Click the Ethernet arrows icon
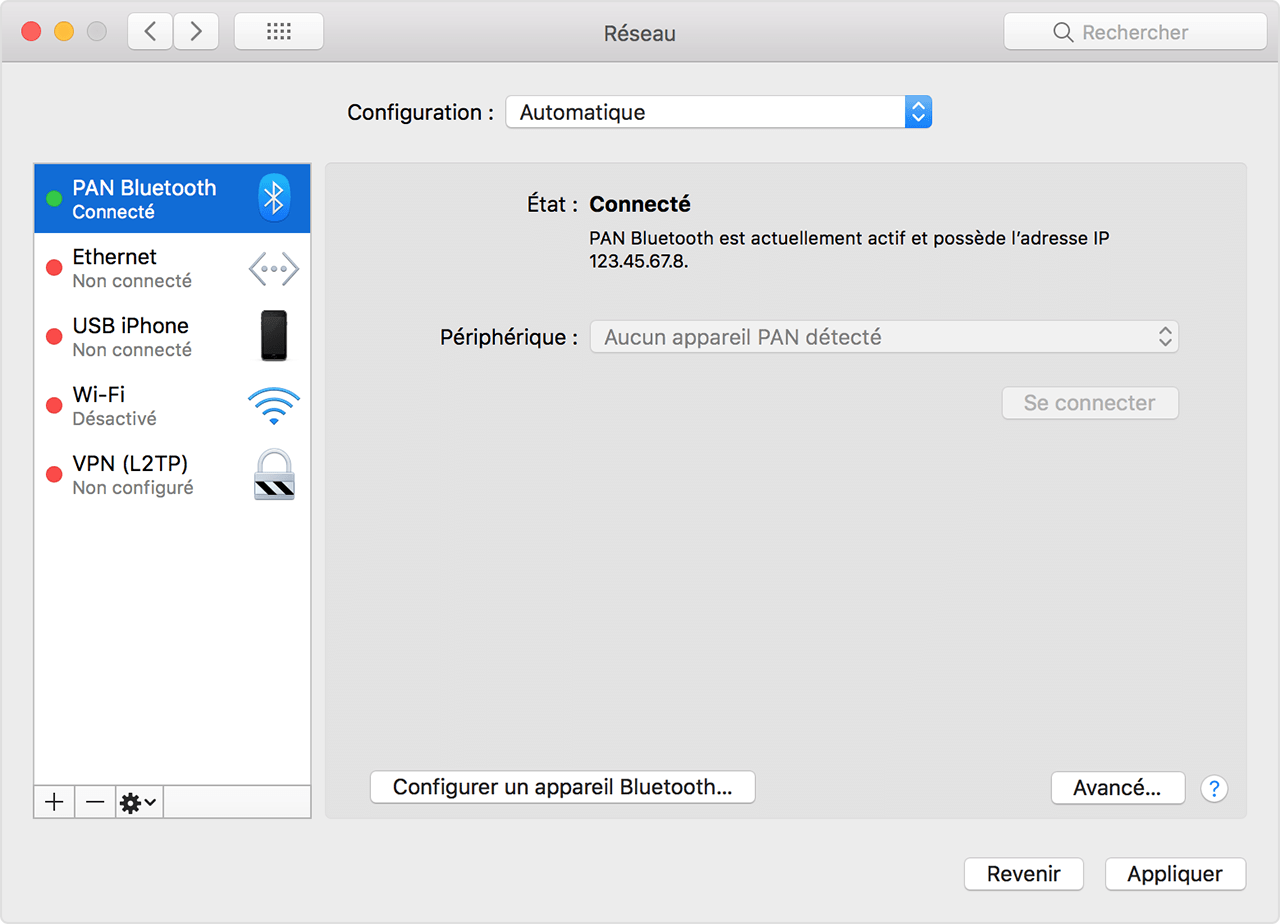1280x924 pixels. 274,268
